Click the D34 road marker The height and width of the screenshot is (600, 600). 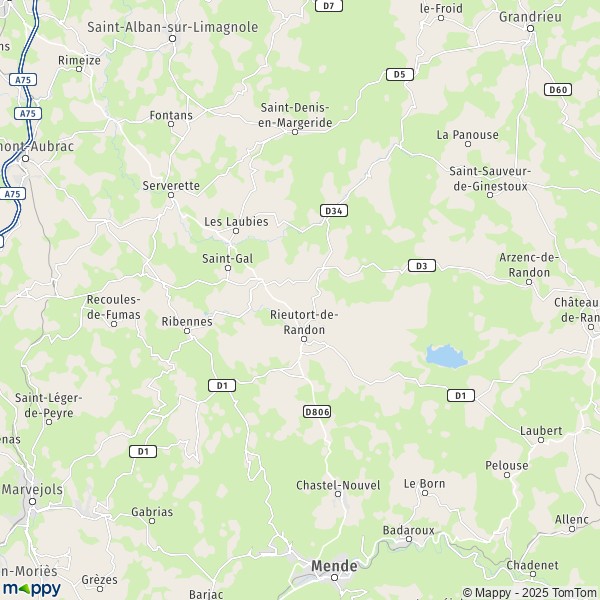coord(334,210)
